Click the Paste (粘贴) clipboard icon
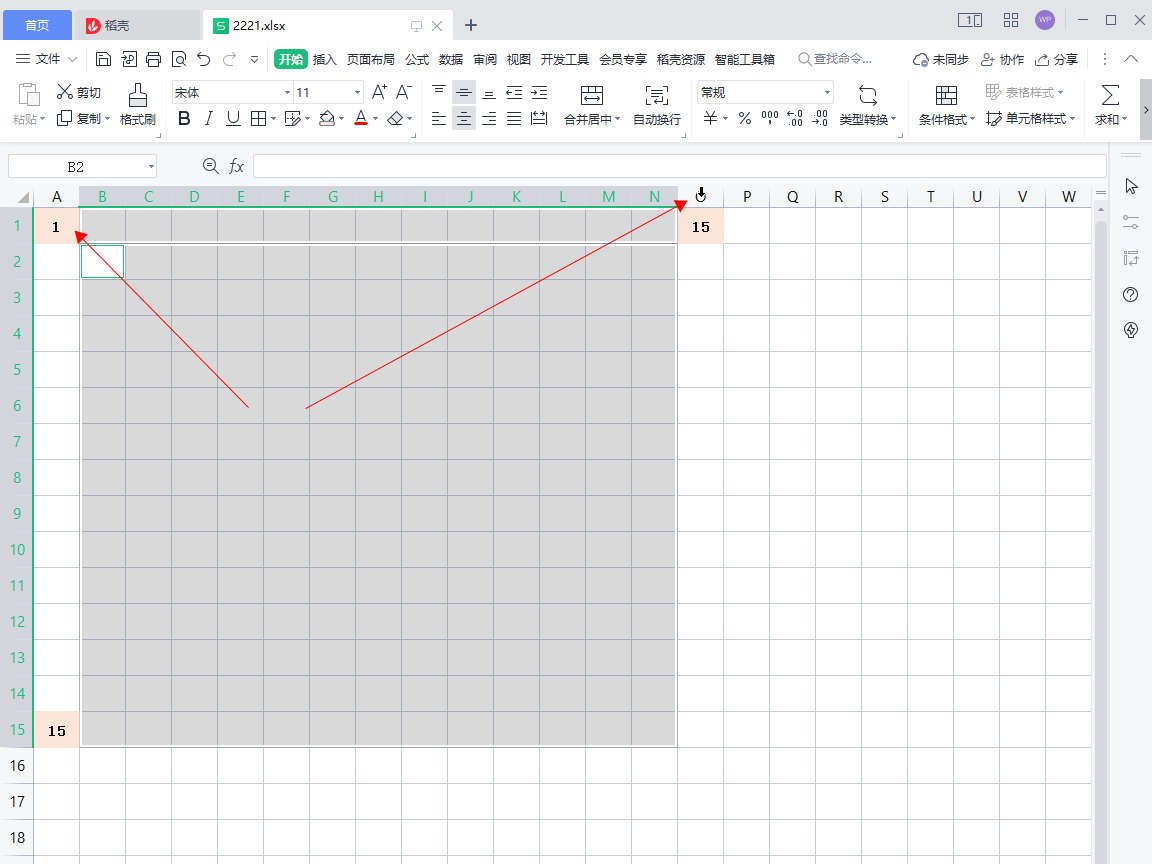The width and height of the screenshot is (1152, 864). (28, 96)
